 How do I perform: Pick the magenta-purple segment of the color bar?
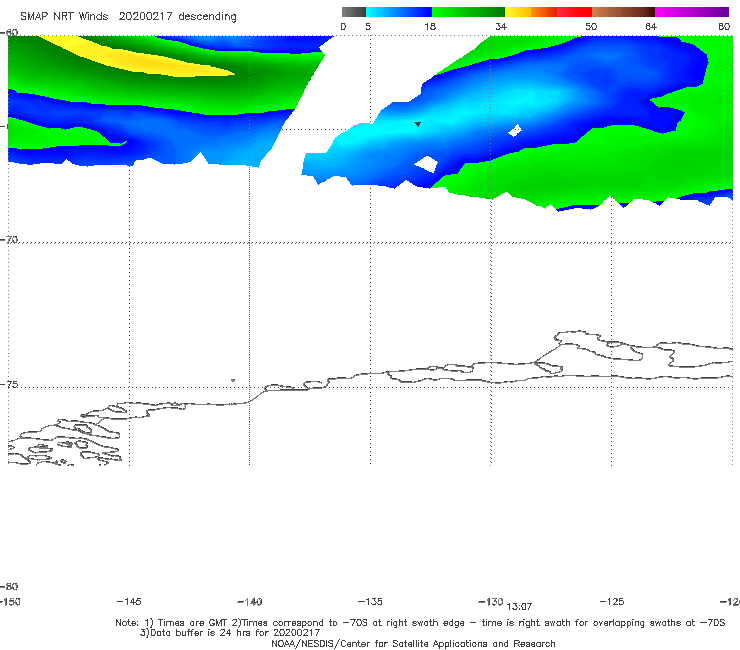[692, 12]
